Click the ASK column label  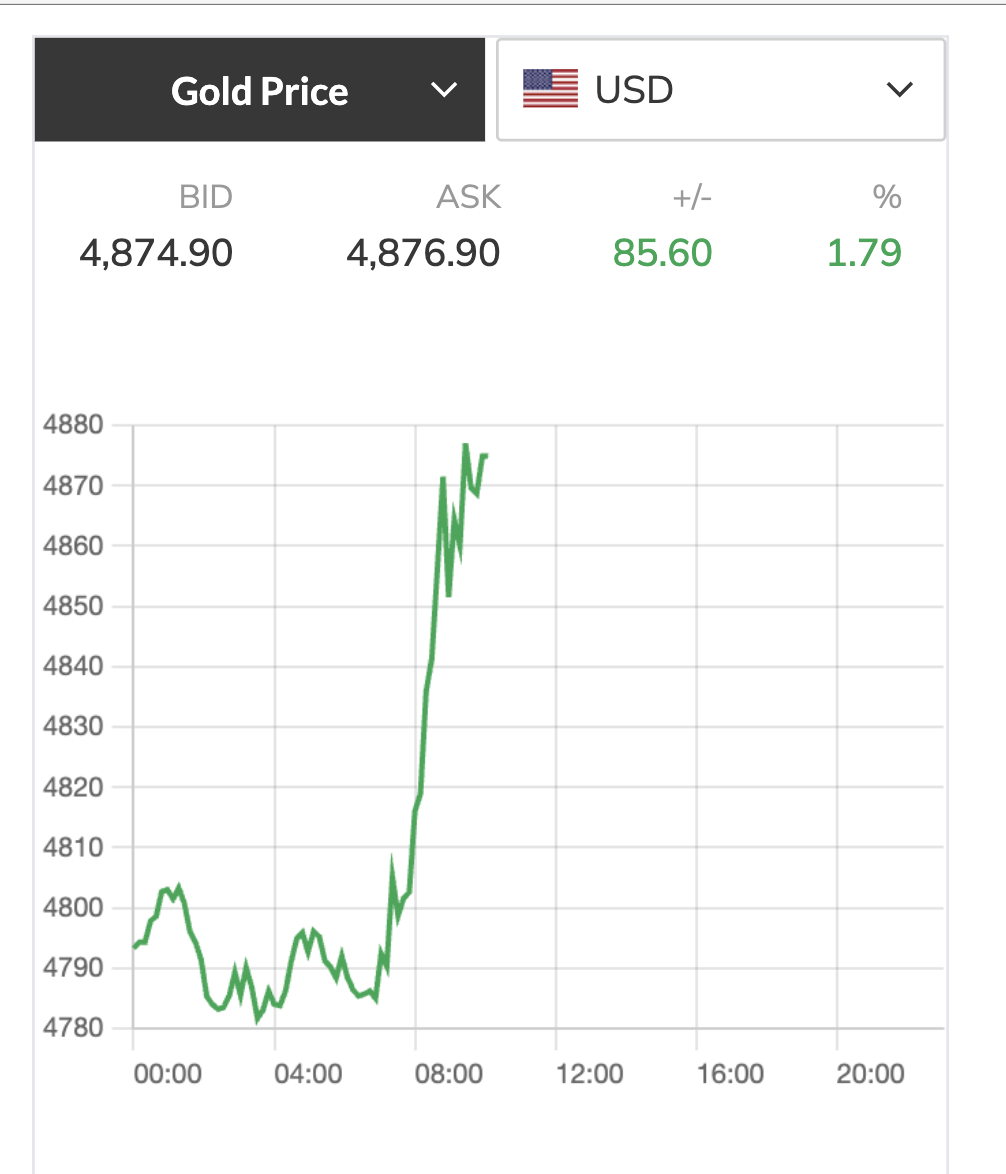click(x=468, y=197)
